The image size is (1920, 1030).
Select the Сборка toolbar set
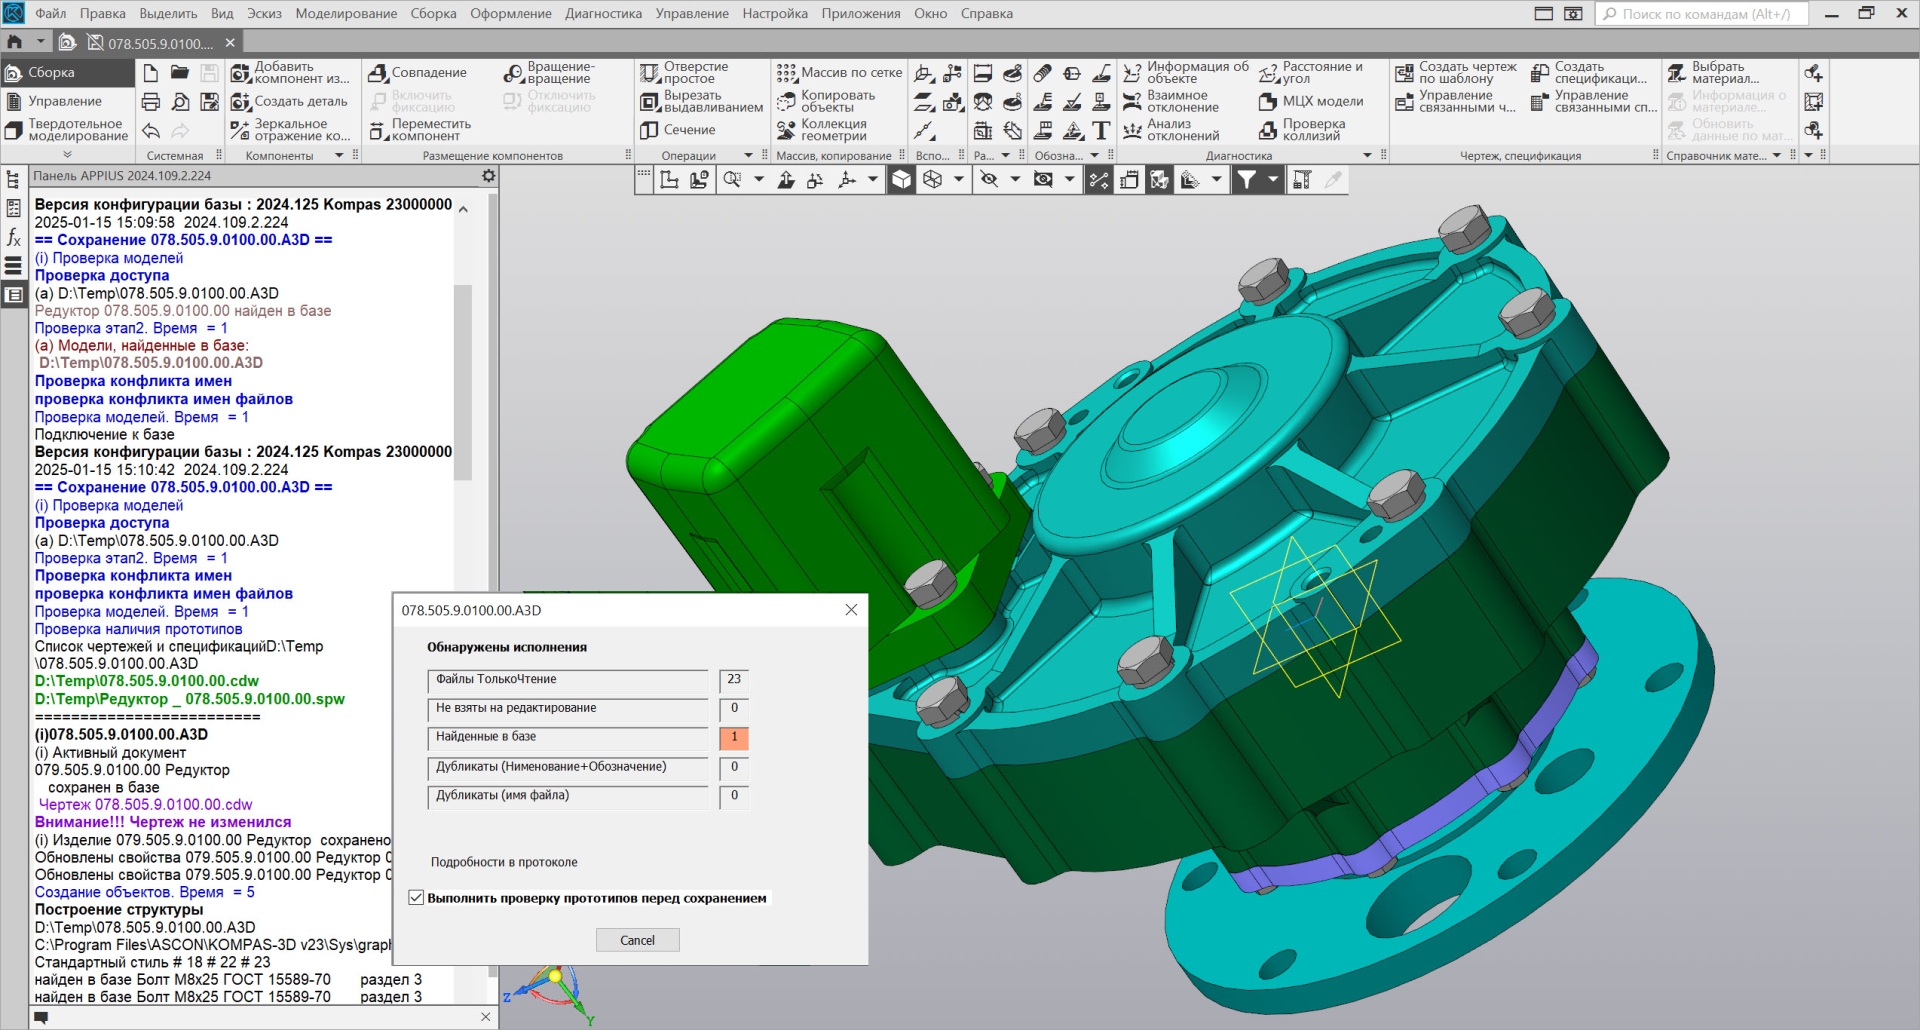(x=67, y=73)
